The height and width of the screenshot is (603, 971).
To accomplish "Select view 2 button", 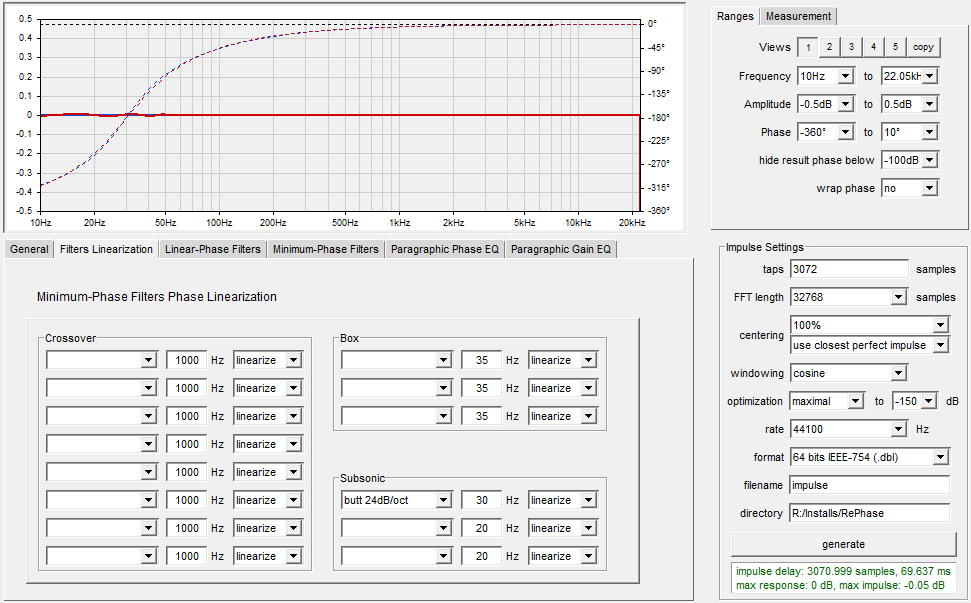I will pyautogui.click(x=829, y=47).
